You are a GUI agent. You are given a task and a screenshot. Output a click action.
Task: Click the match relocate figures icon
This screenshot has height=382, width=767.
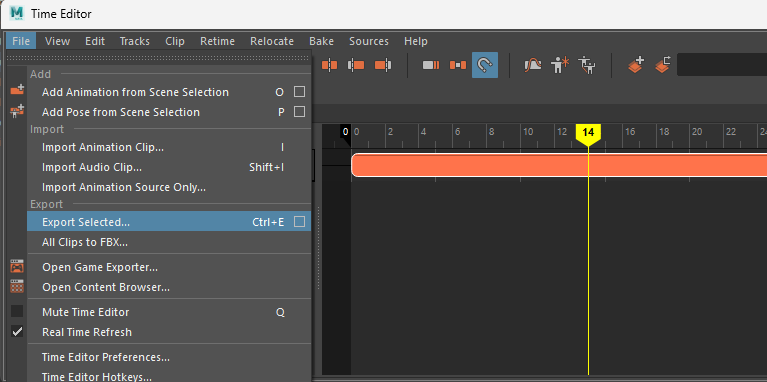pos(587,65)
